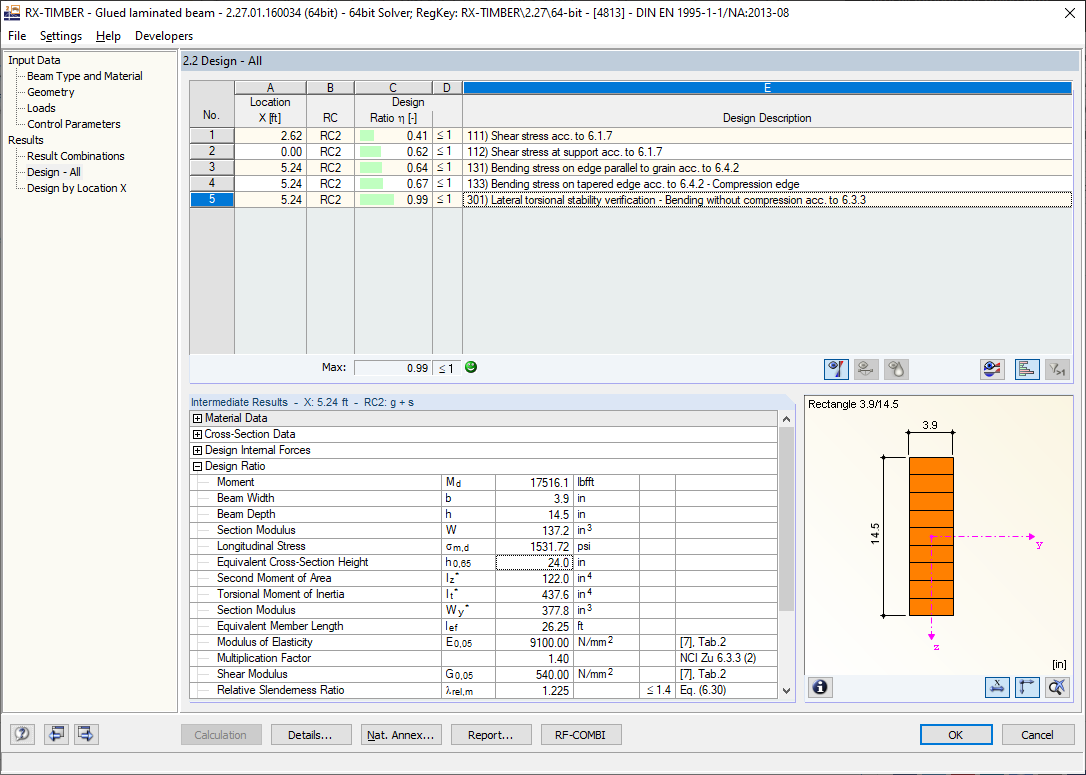The image size is (1086, 775).
Task: Toggle the colored bars result icon
Action: [x=1026, y=369]
